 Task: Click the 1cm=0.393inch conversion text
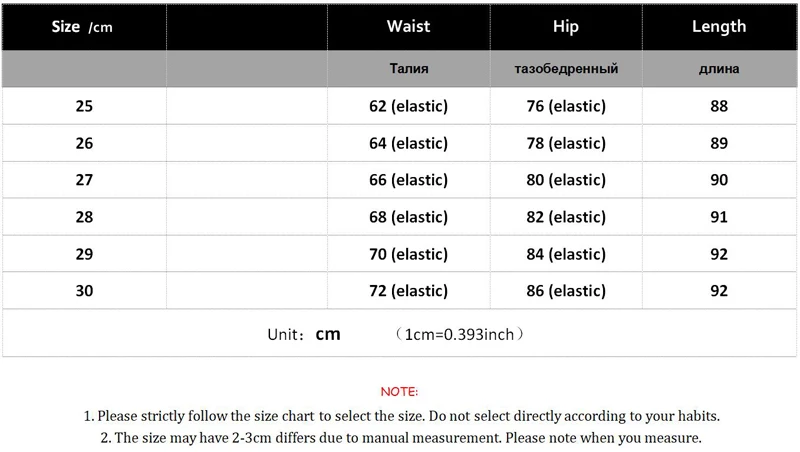(x=459, y=335)
